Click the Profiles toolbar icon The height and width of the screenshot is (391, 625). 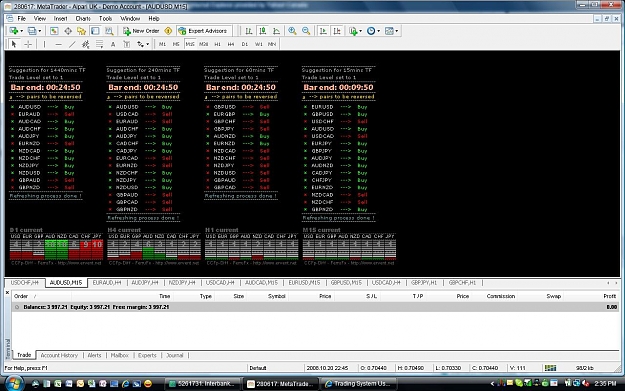pos(32,31)
